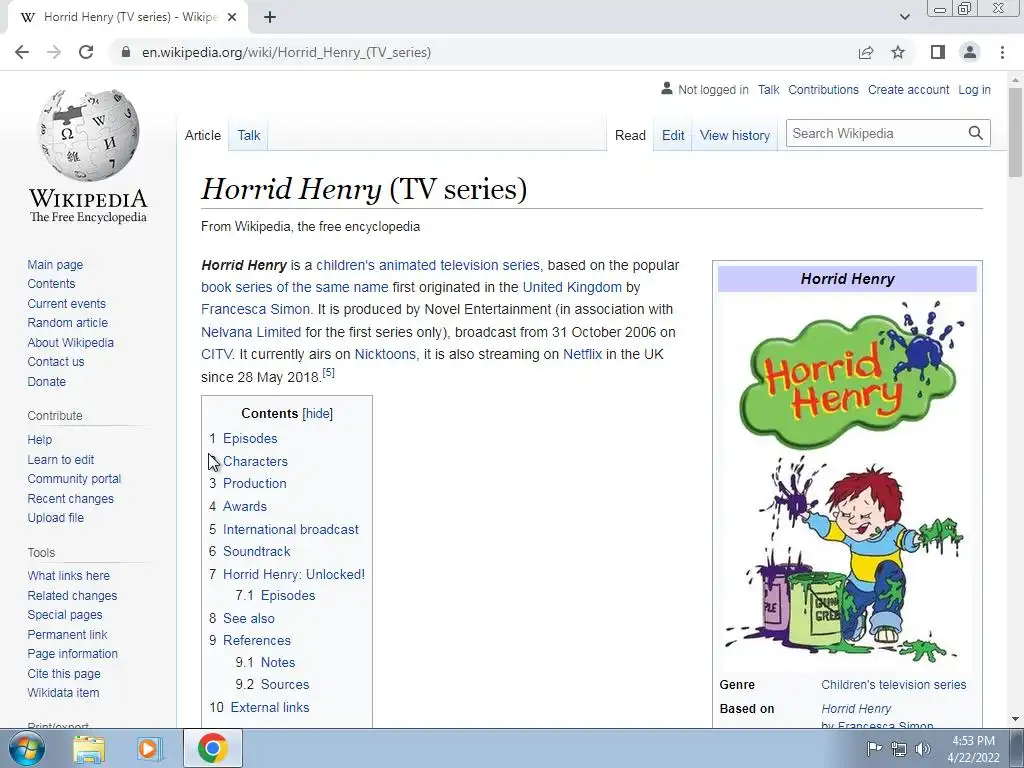Open What links here tool
The image size is (1024, 768).
click(x=69, y=575)
